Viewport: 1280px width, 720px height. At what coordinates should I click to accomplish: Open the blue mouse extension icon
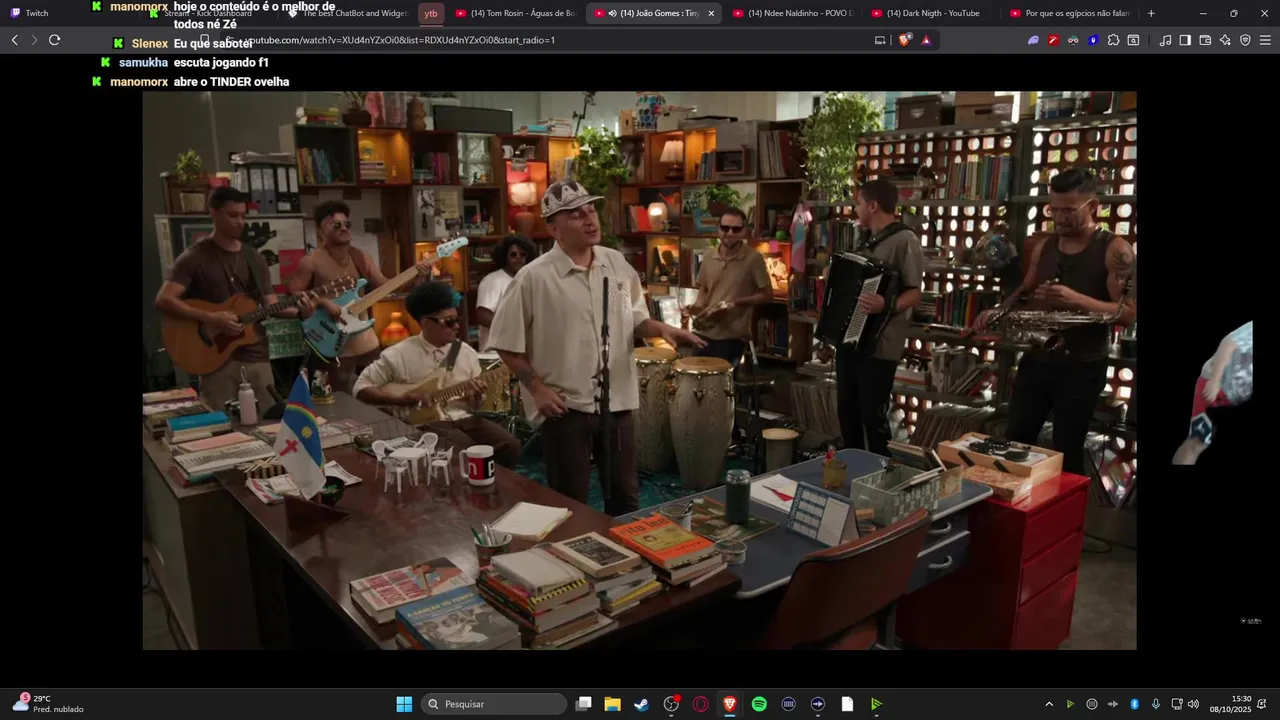click(x=1093, y=40)
